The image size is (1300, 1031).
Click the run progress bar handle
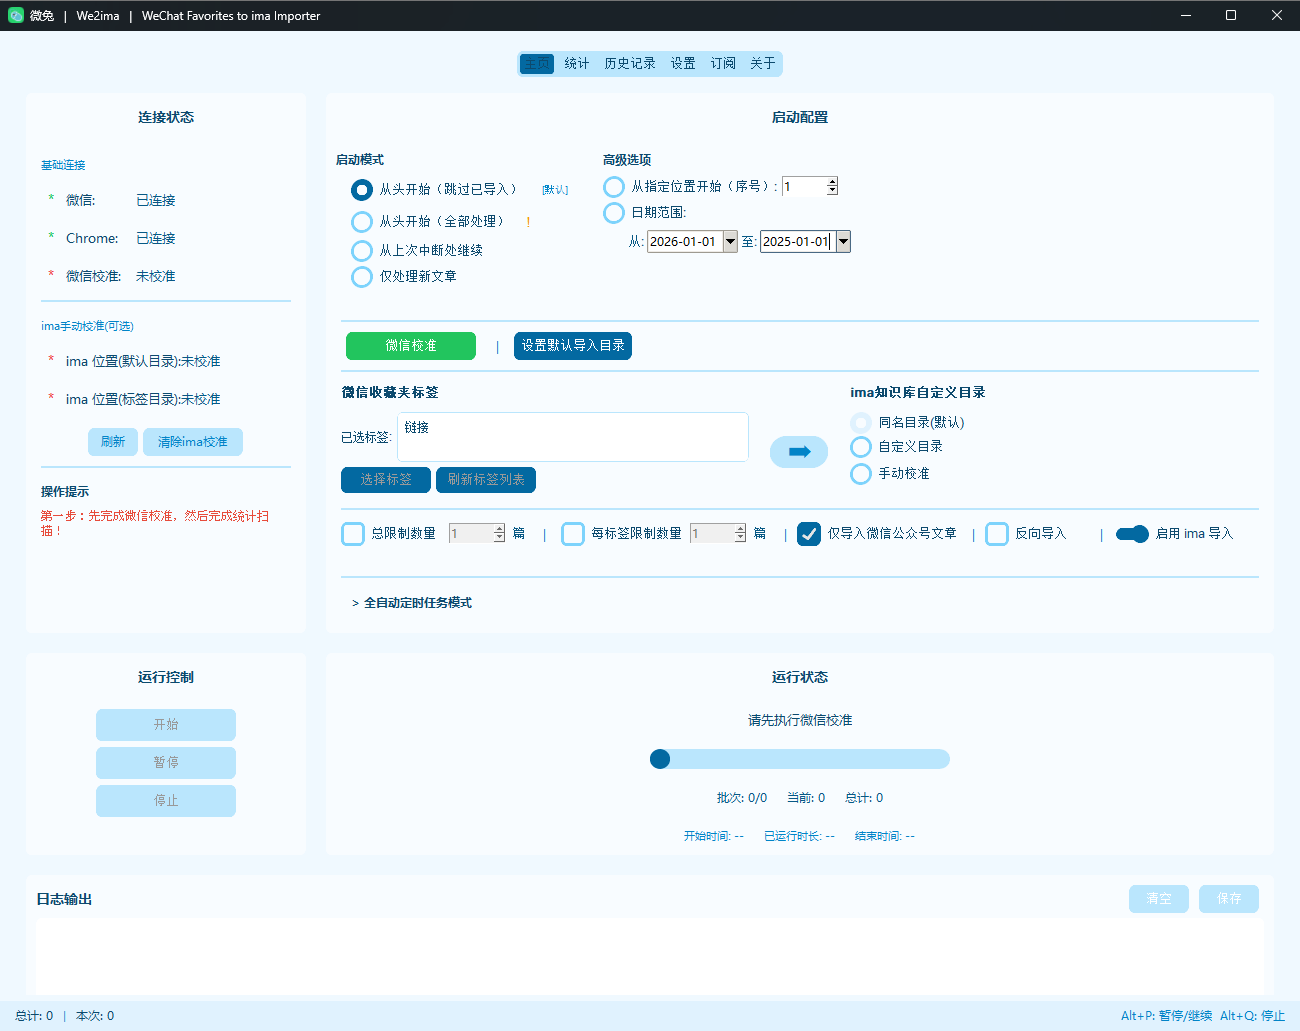click(660, 759)
